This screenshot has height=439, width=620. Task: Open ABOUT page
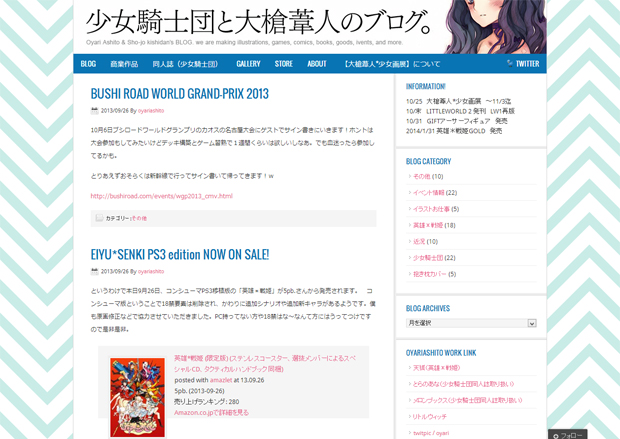tap(317, 64)
